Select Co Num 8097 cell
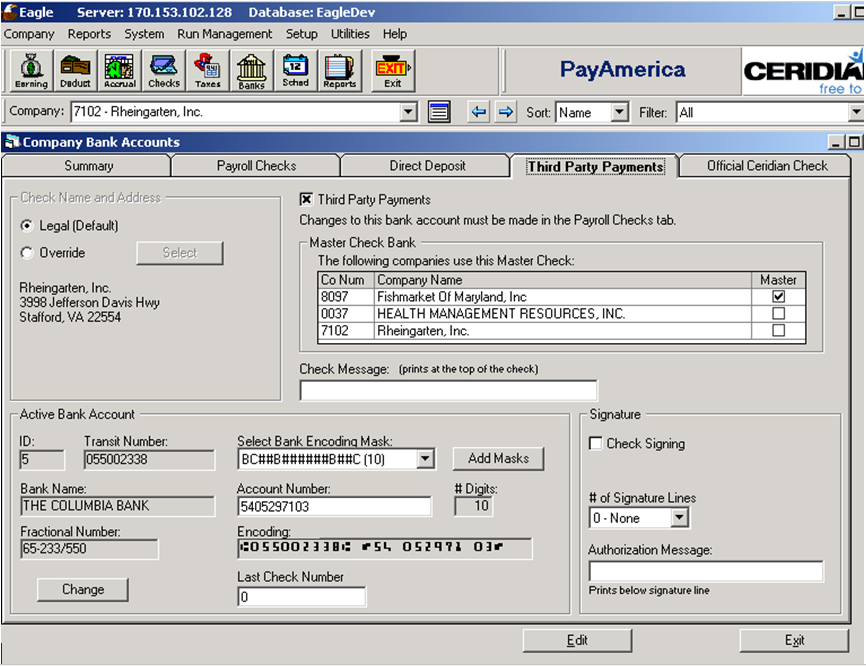Screen dimensions: 866x666 click(x=347, y=297)
